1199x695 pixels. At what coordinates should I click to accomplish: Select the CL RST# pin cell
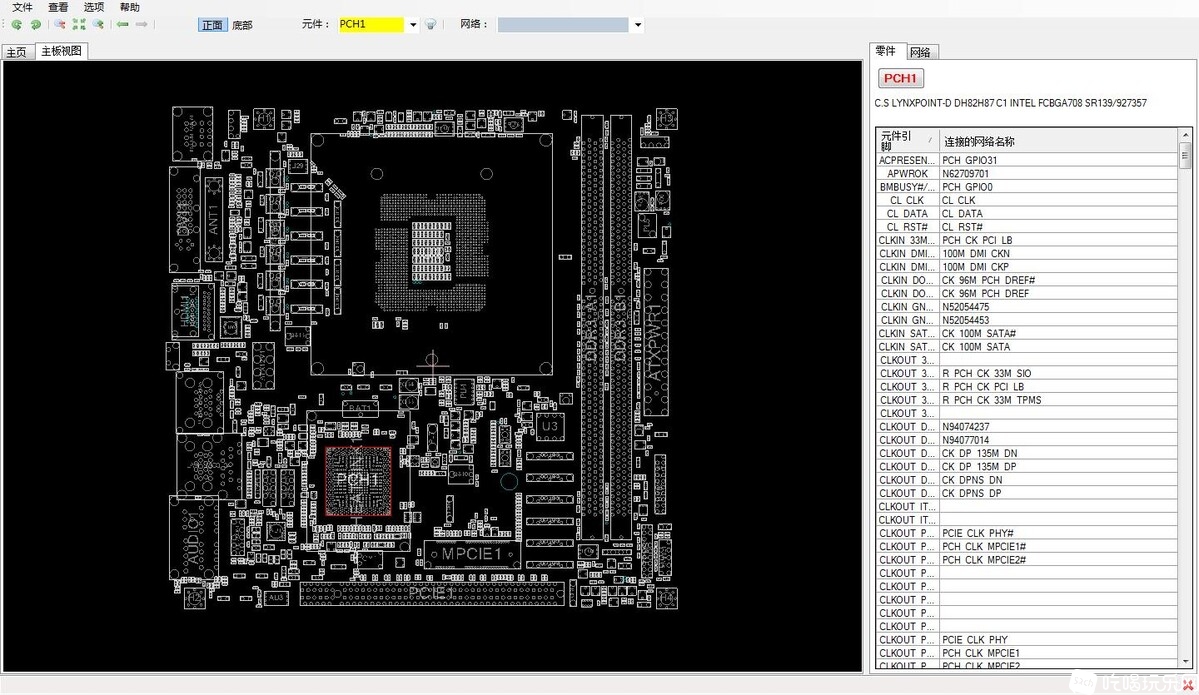click(x=908, y=226)
